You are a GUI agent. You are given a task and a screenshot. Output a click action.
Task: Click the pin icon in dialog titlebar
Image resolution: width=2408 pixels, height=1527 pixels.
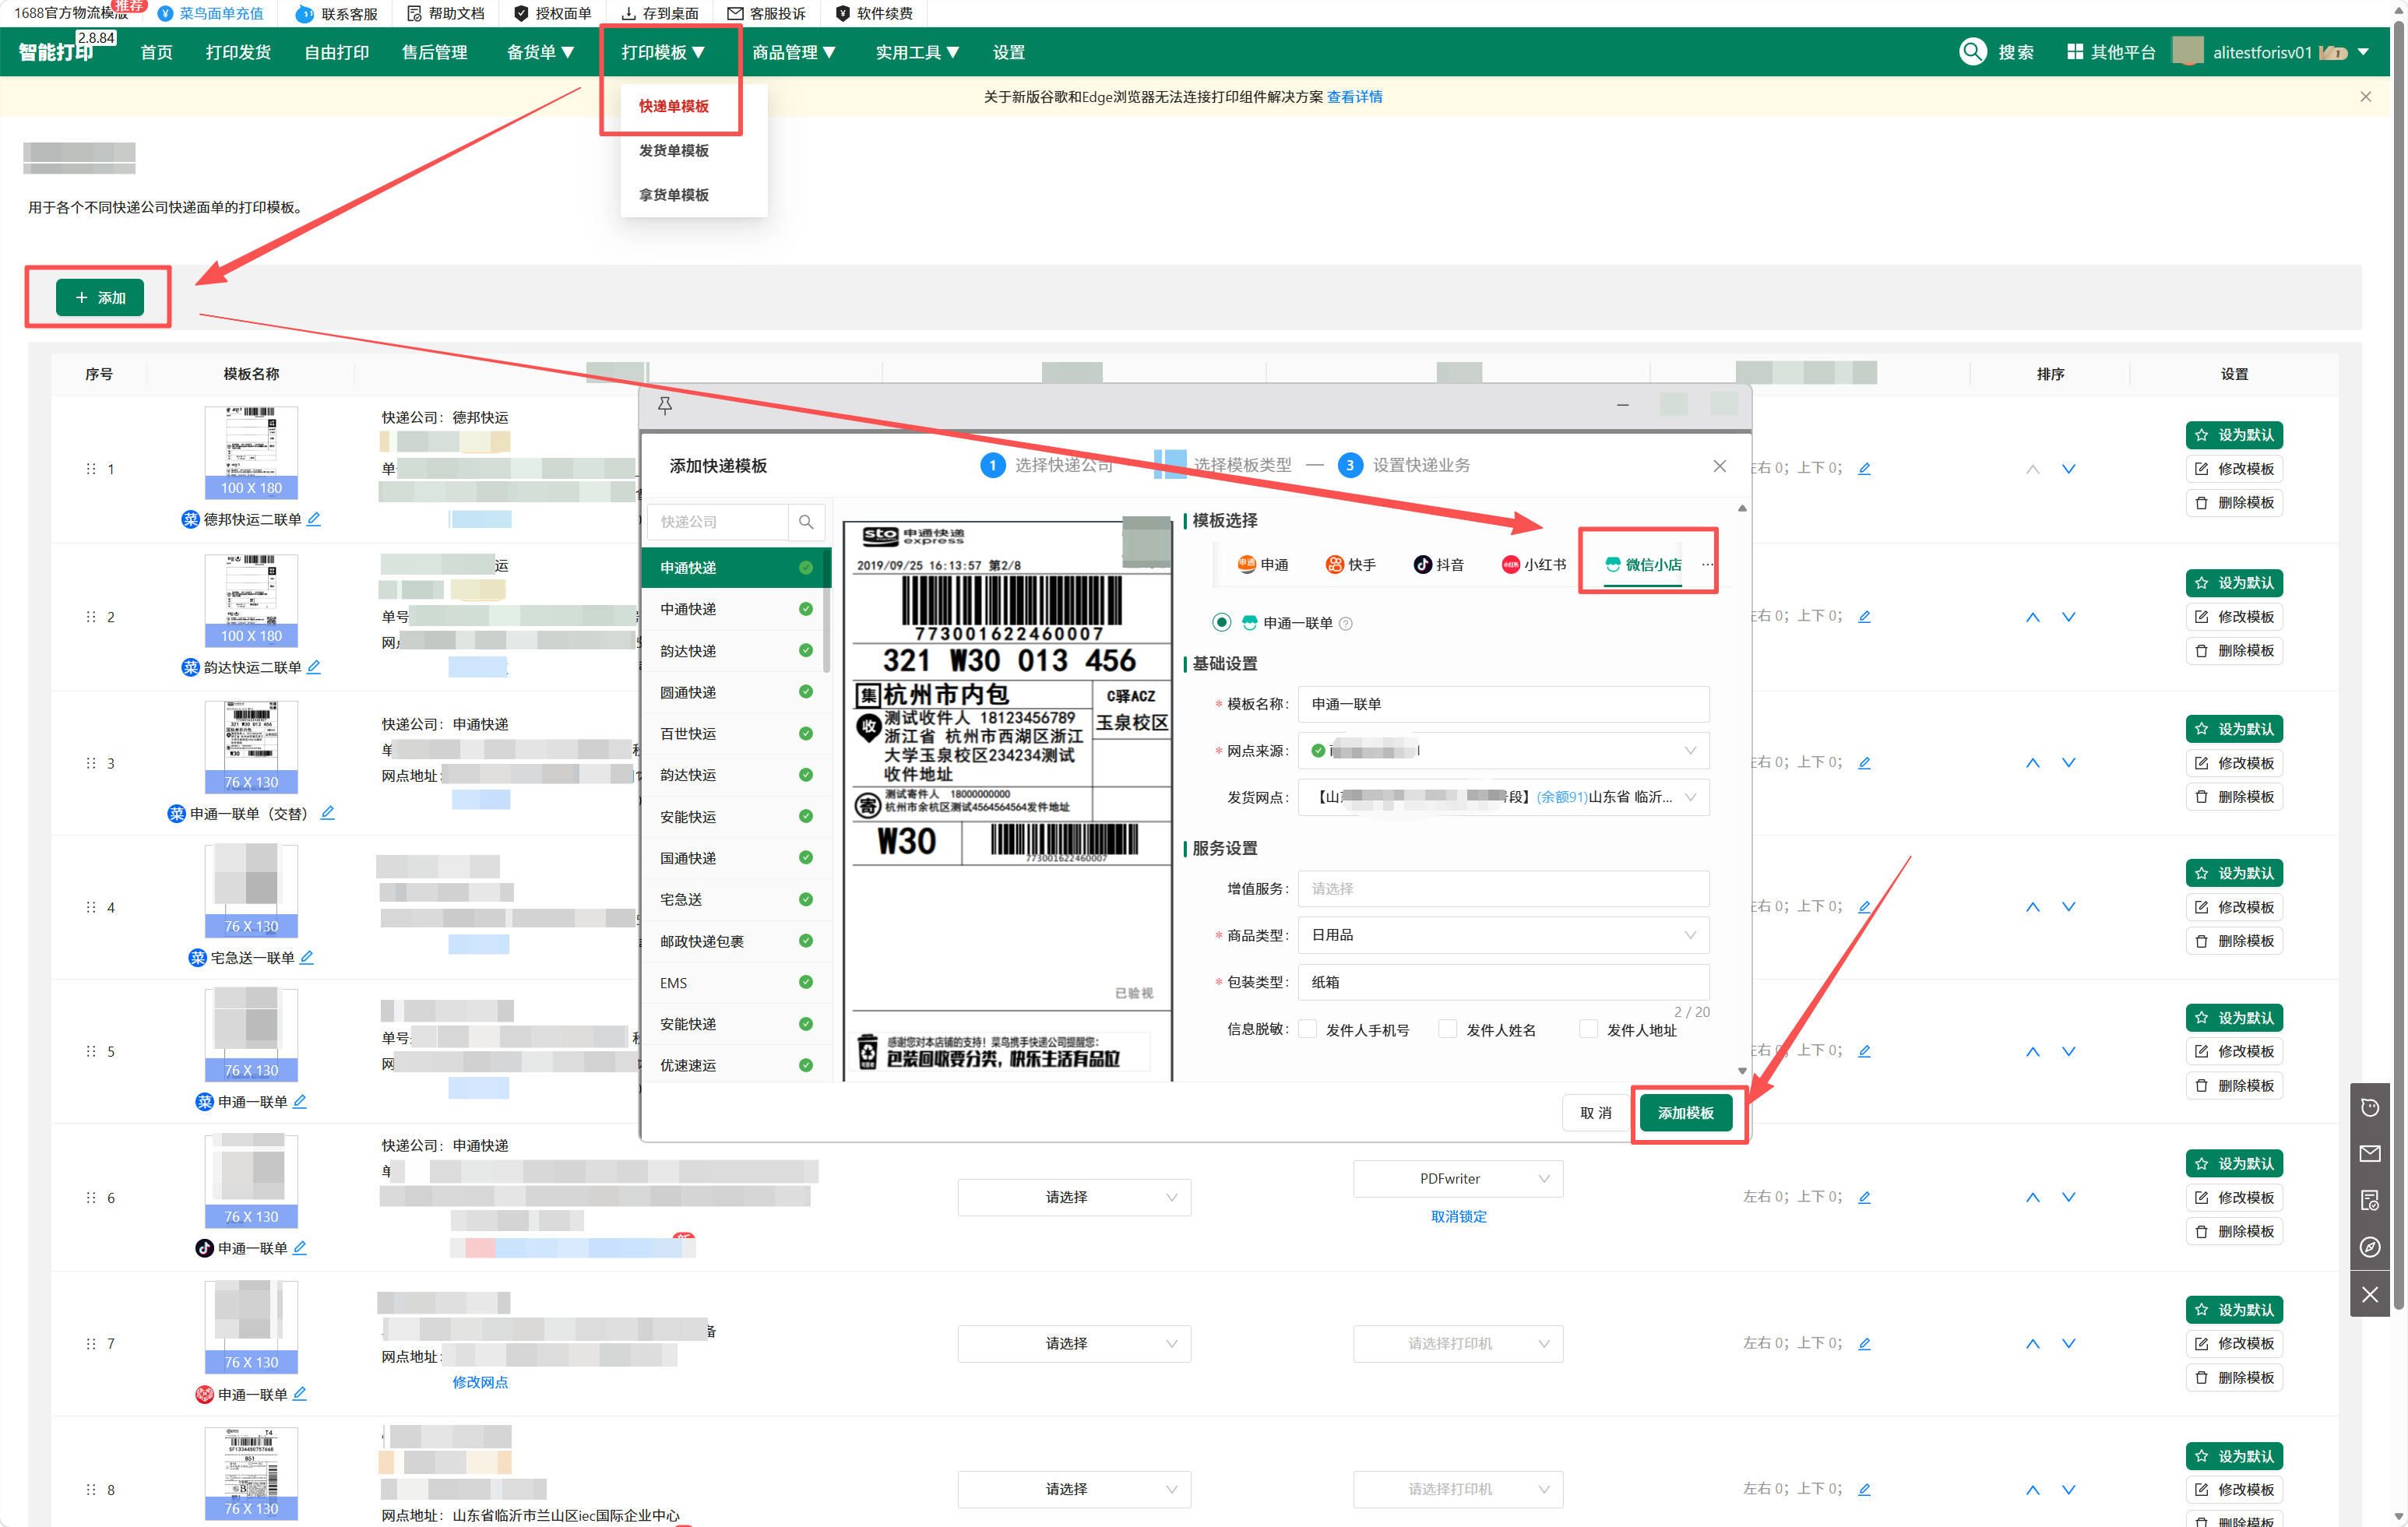[665, 405]
